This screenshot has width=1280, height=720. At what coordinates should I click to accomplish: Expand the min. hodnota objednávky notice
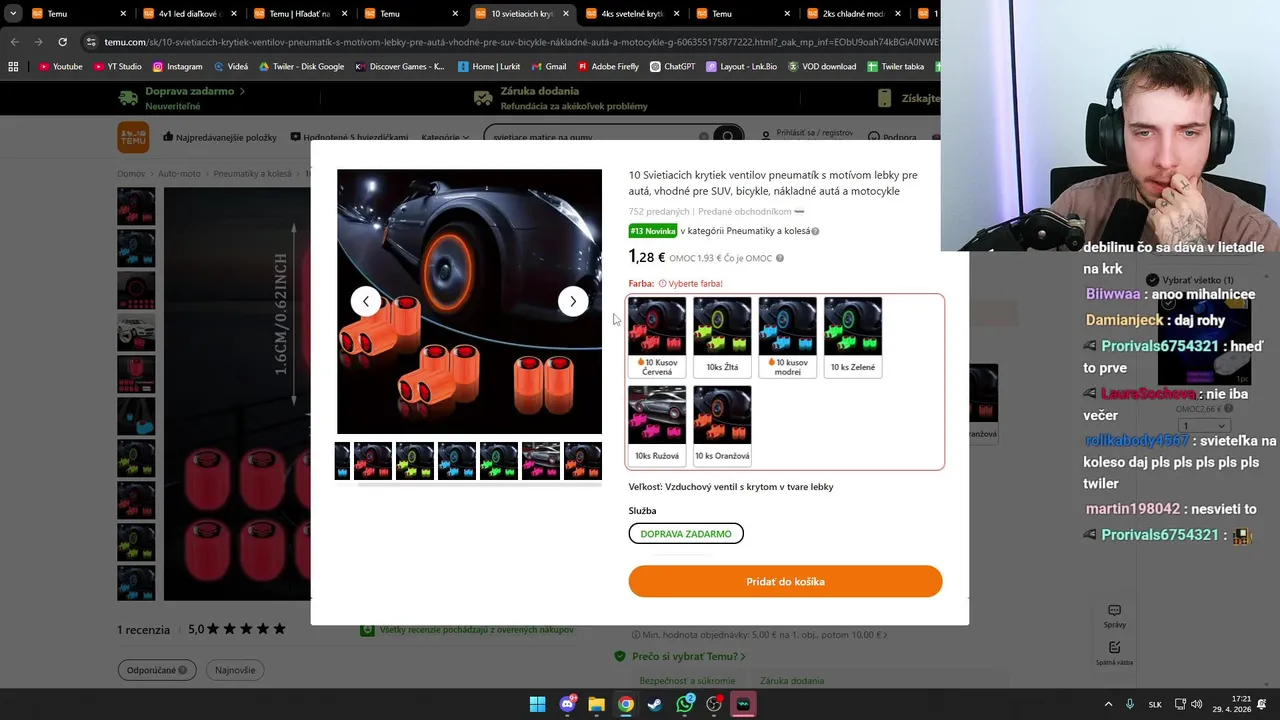tap(759, 634)
